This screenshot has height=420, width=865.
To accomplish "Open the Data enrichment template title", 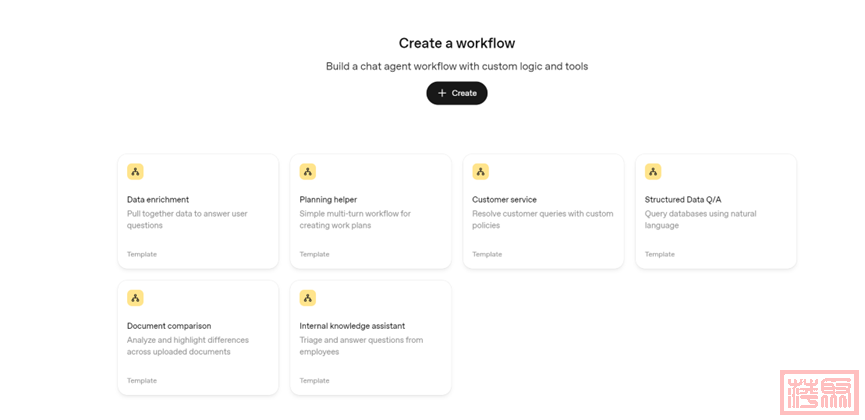I will pyautogui.click(x=158, y=199).
